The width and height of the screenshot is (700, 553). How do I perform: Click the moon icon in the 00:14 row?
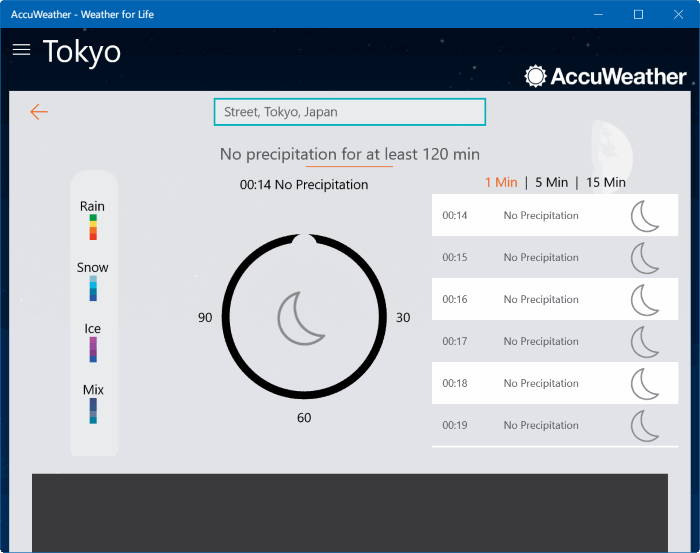coord(645,216)
